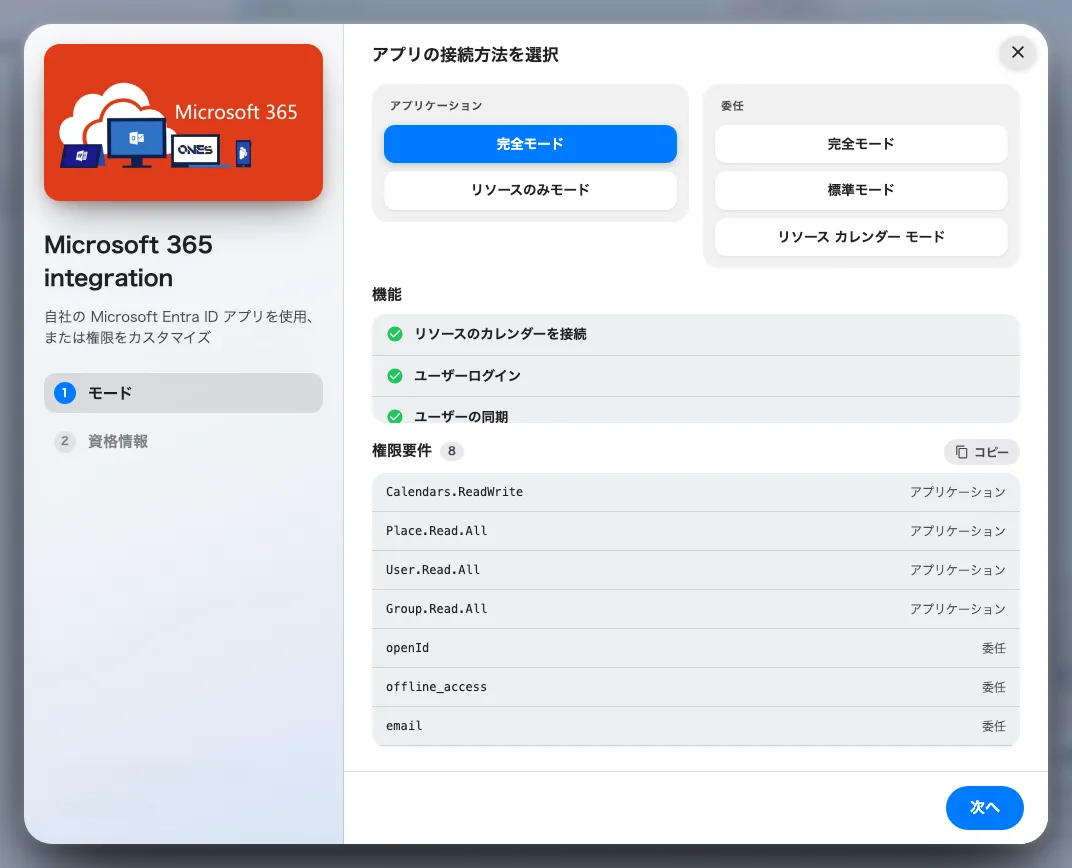Select the email permission row

click(695, 726)
